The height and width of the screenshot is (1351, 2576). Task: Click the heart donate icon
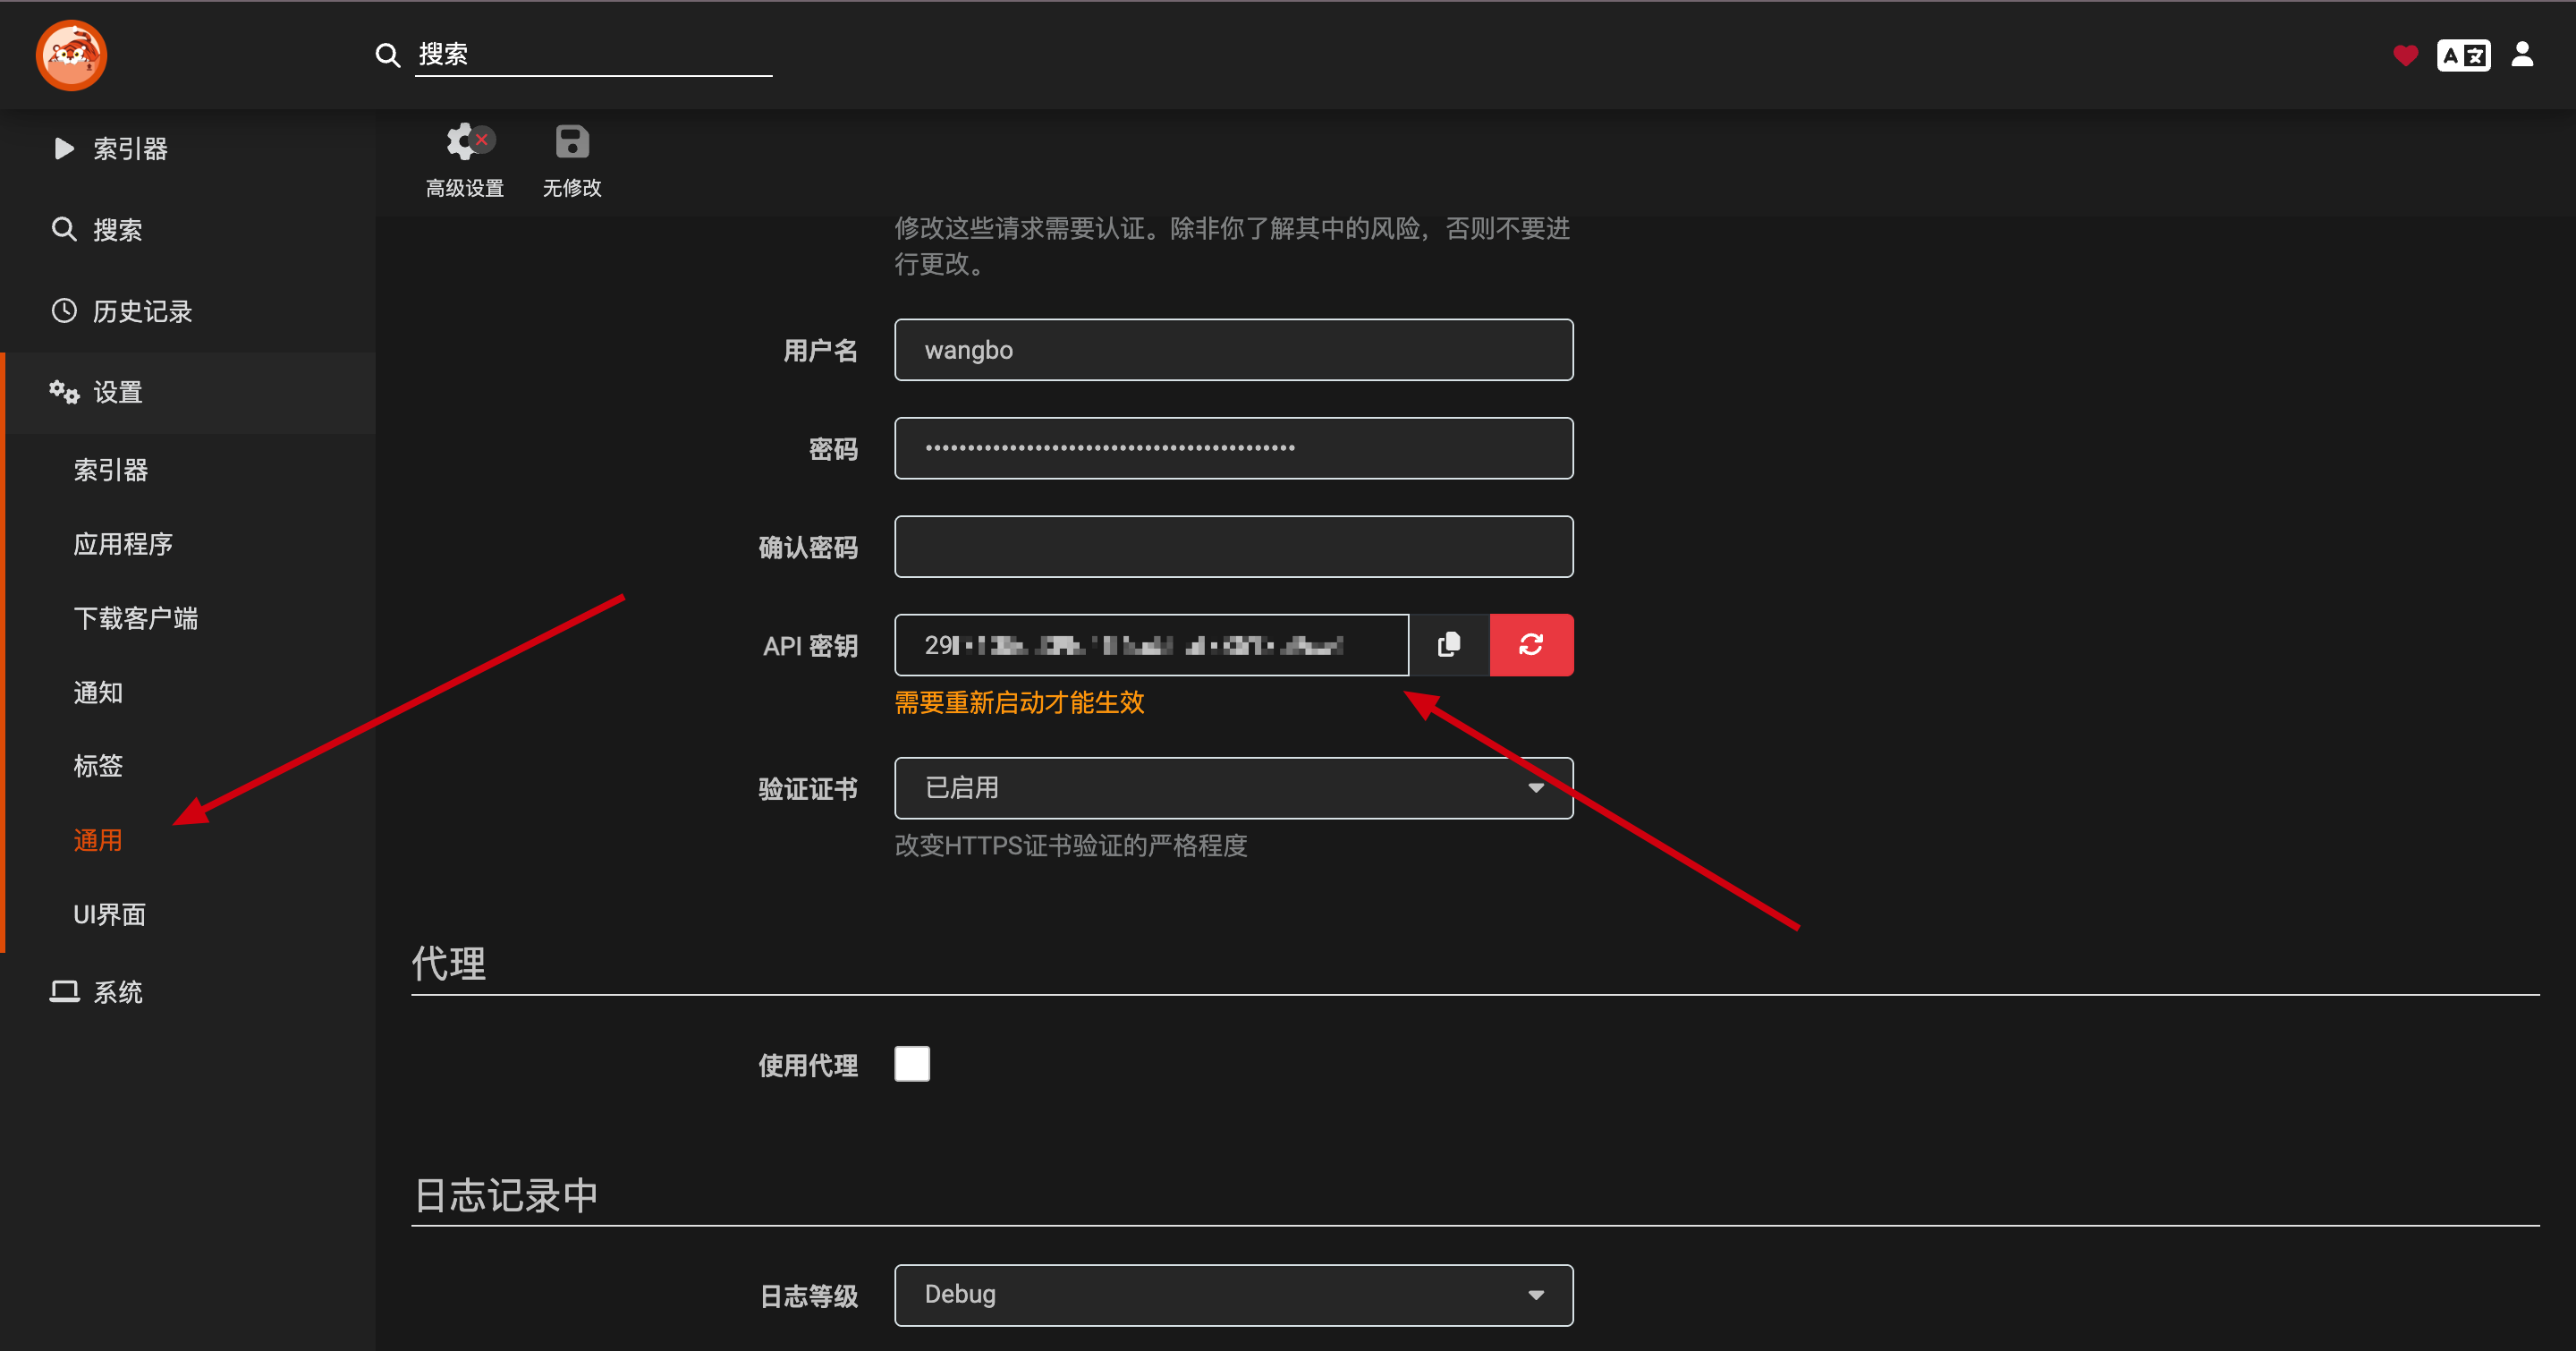(x=2405, y=55)
